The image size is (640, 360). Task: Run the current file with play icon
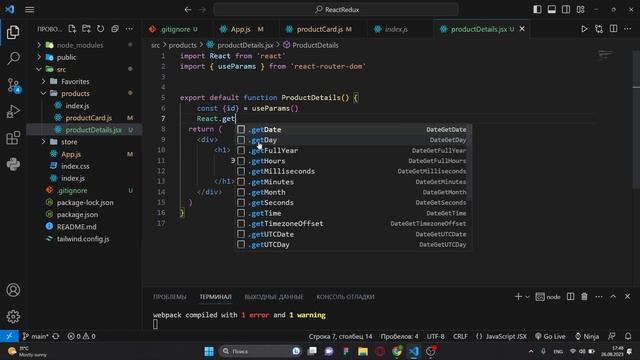coord(584,29)
